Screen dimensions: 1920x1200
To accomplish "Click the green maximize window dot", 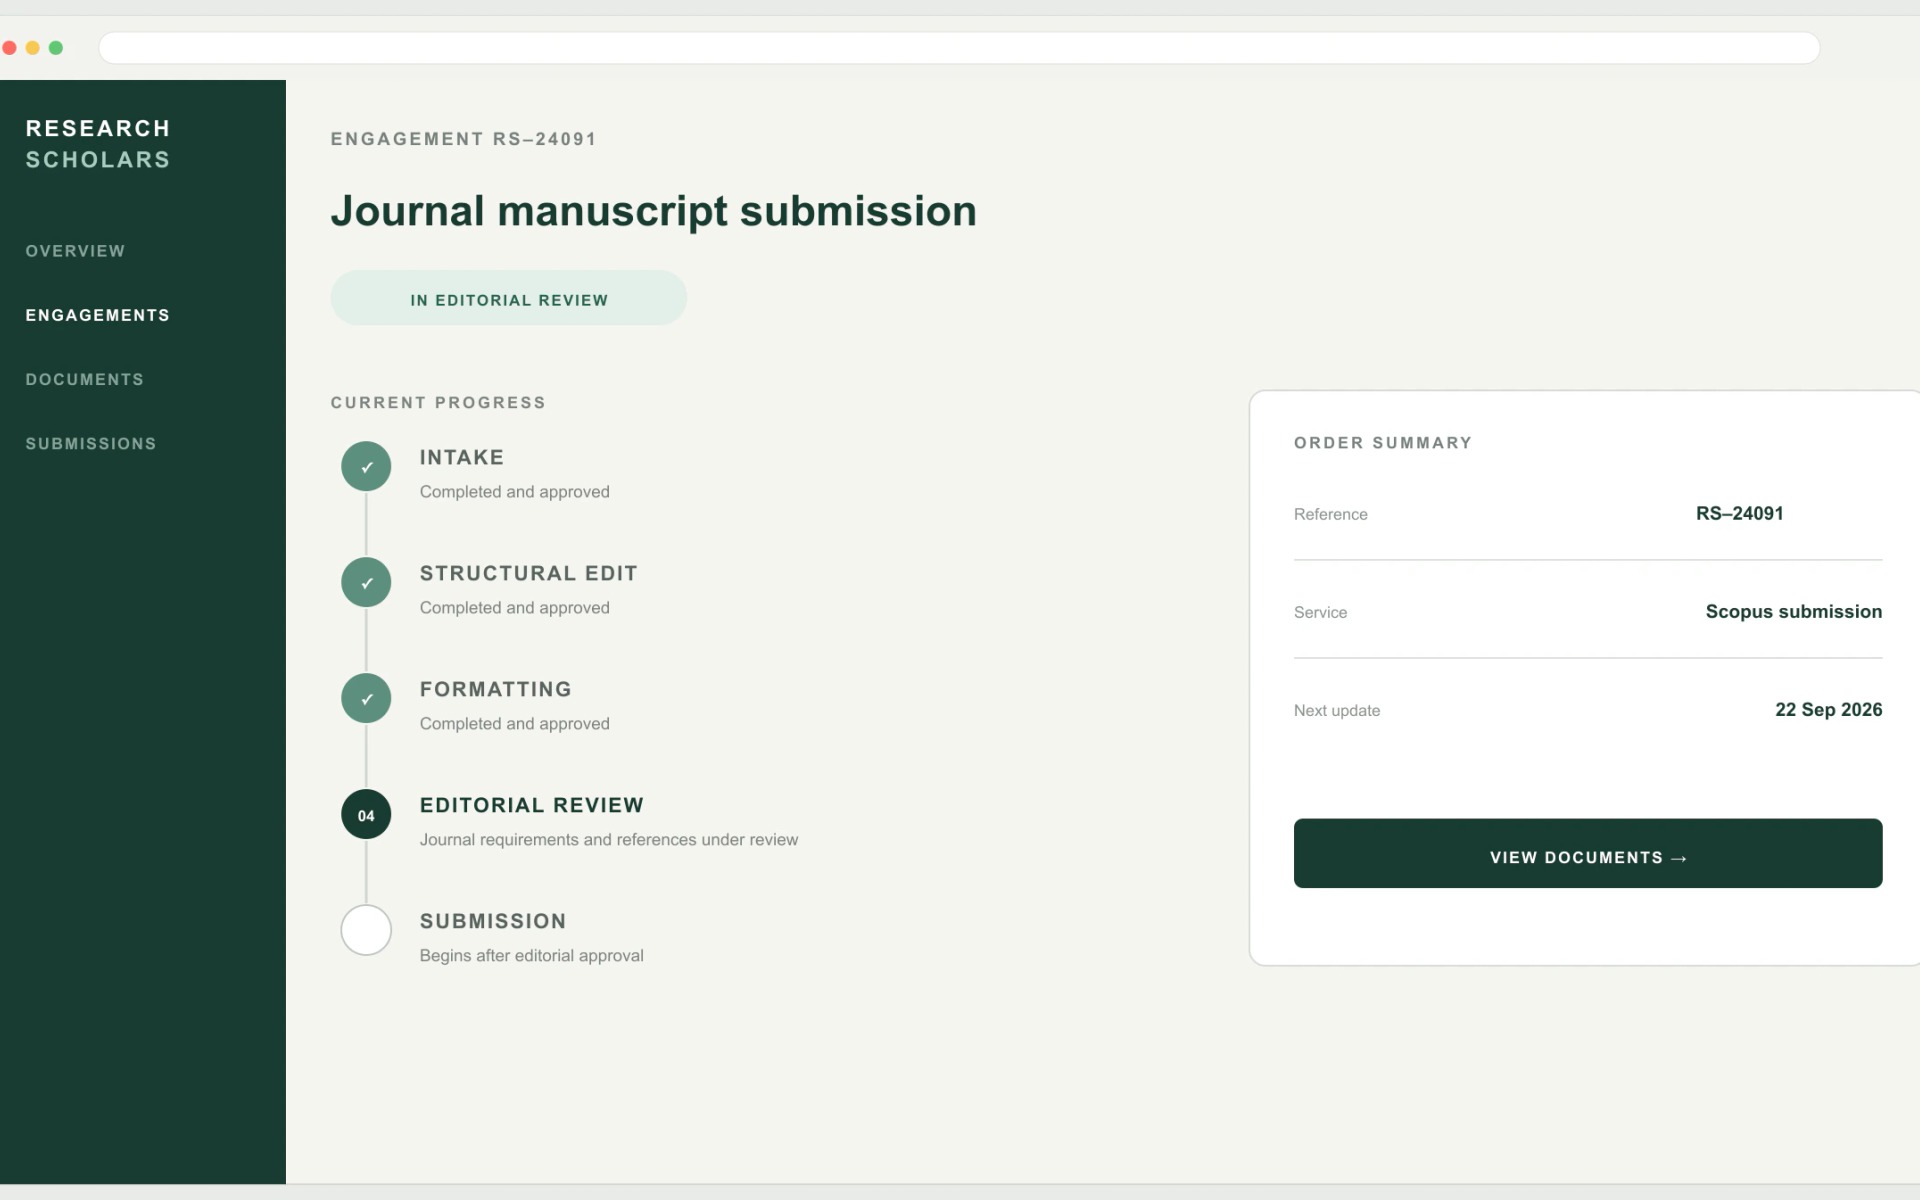I will coord(56,47).
